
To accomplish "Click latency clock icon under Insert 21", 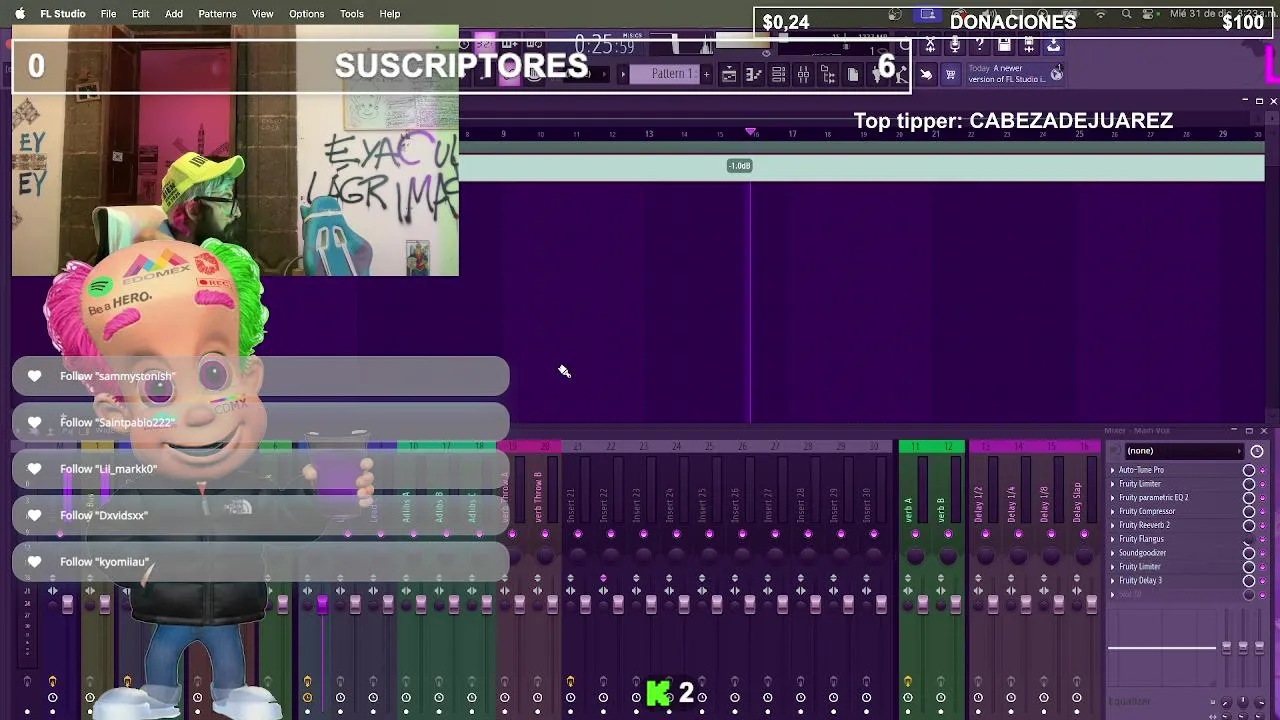I will [x=570, y=697].
